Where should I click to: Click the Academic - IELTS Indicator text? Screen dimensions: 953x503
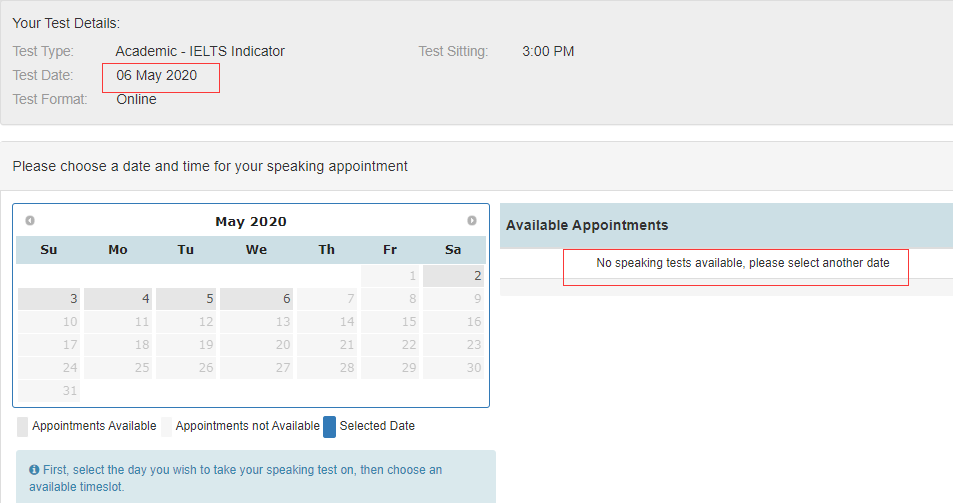click(200, 51)
